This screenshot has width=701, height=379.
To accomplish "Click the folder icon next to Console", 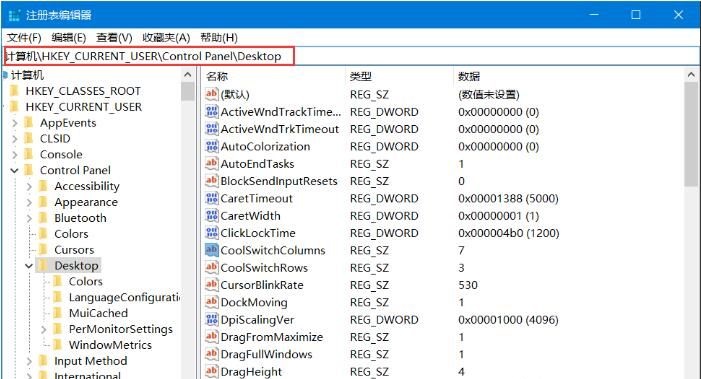I will 30,154.
